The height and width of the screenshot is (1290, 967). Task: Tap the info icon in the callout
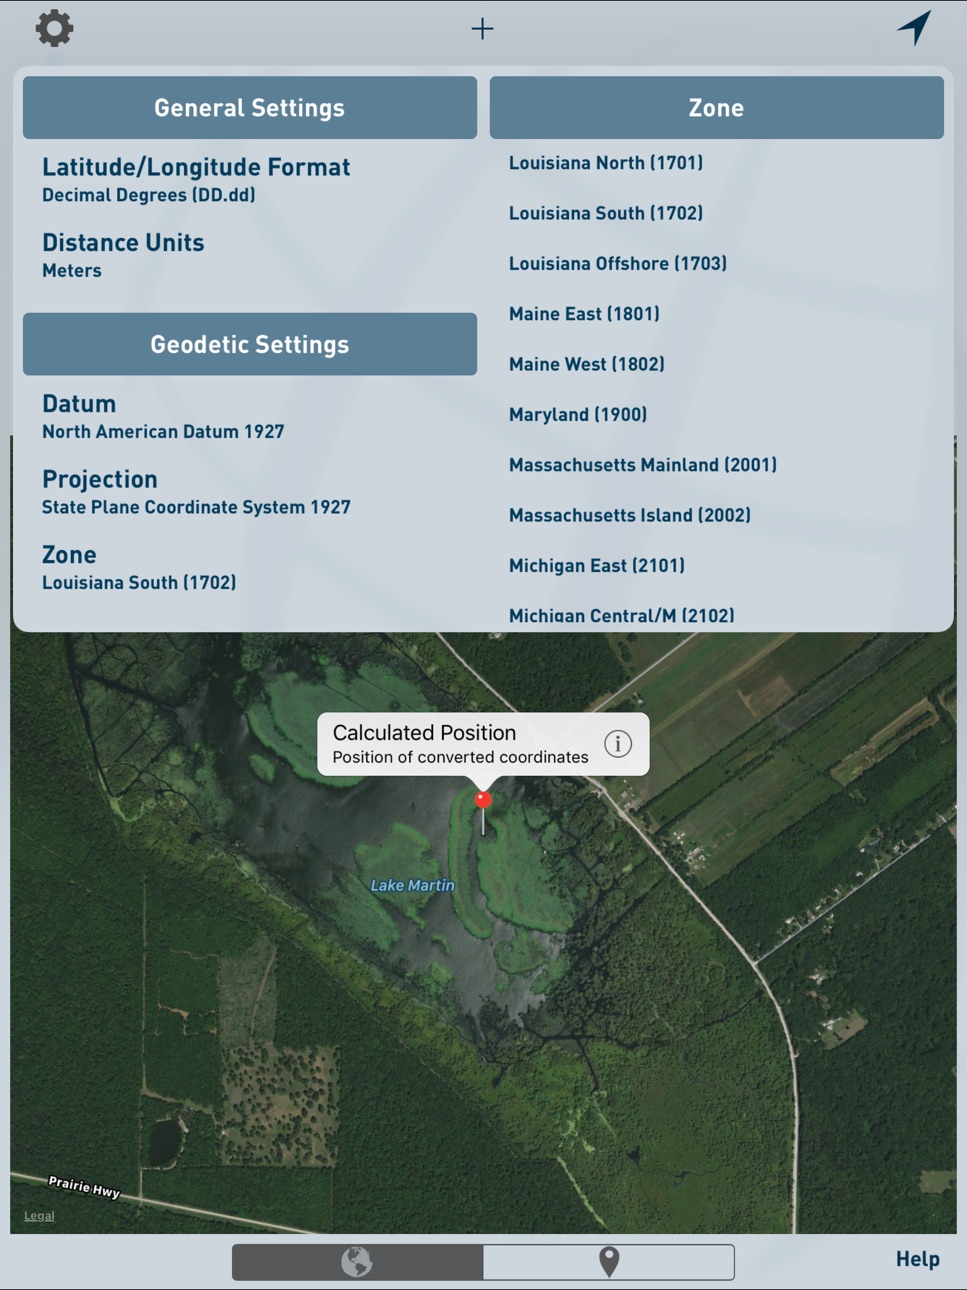pos(618,743)
